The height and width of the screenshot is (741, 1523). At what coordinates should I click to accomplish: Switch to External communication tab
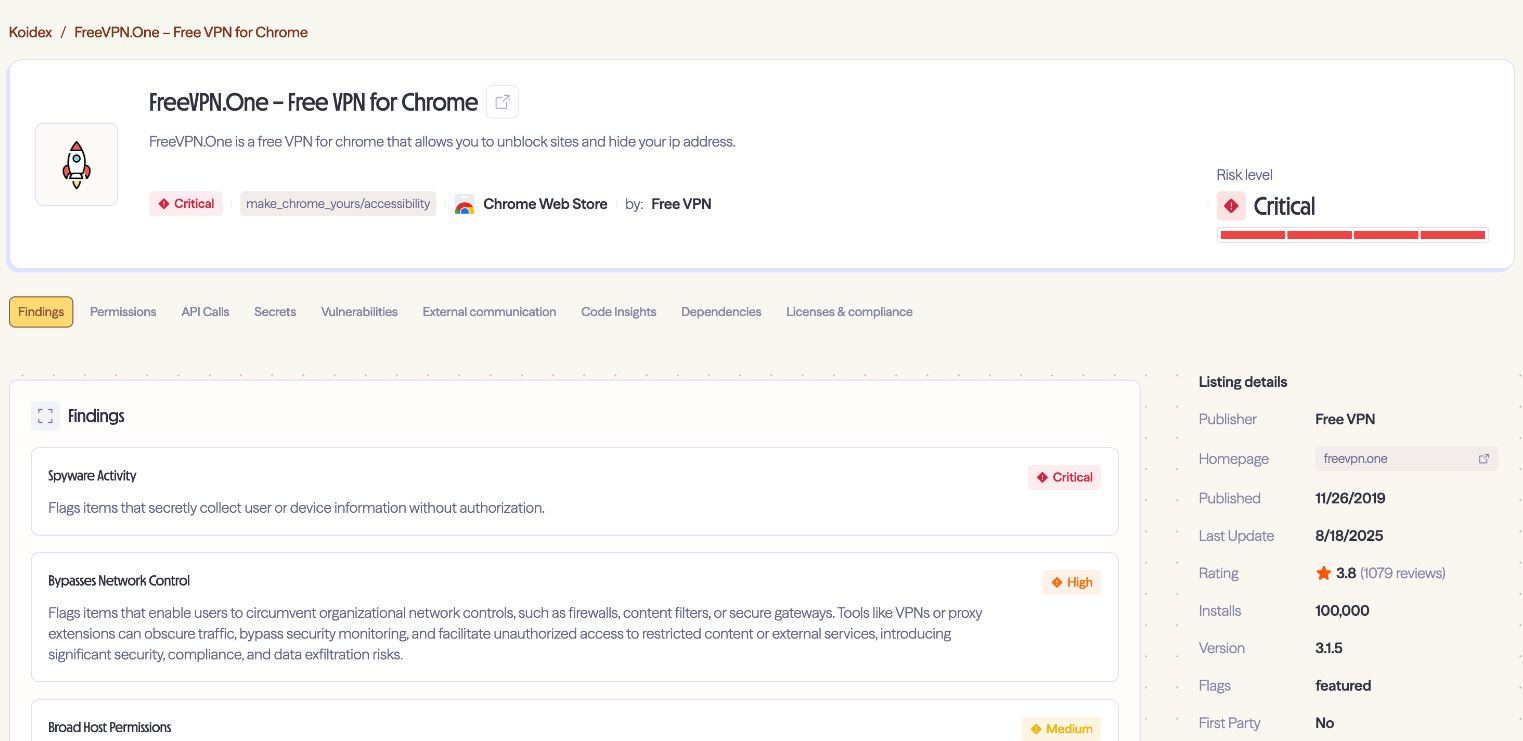[489, 312]
